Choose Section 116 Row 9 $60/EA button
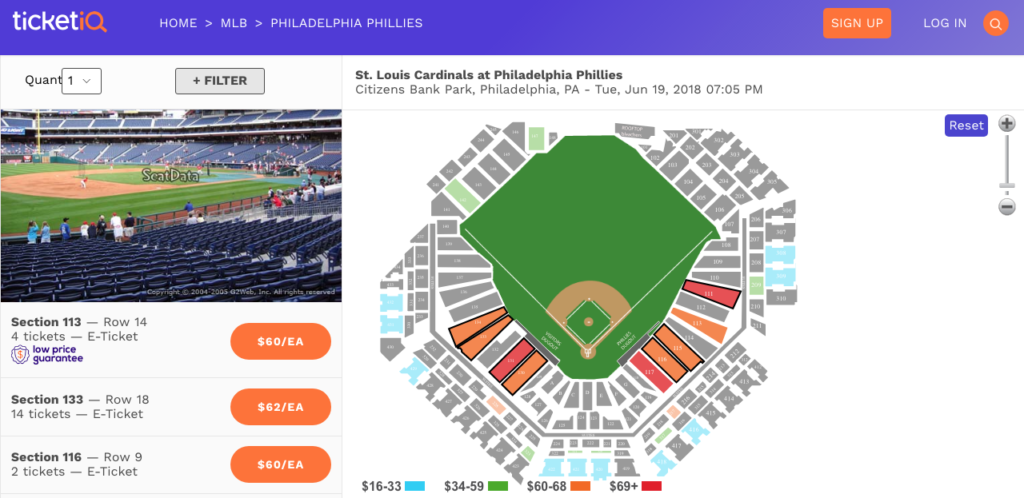 coord(280,464)
